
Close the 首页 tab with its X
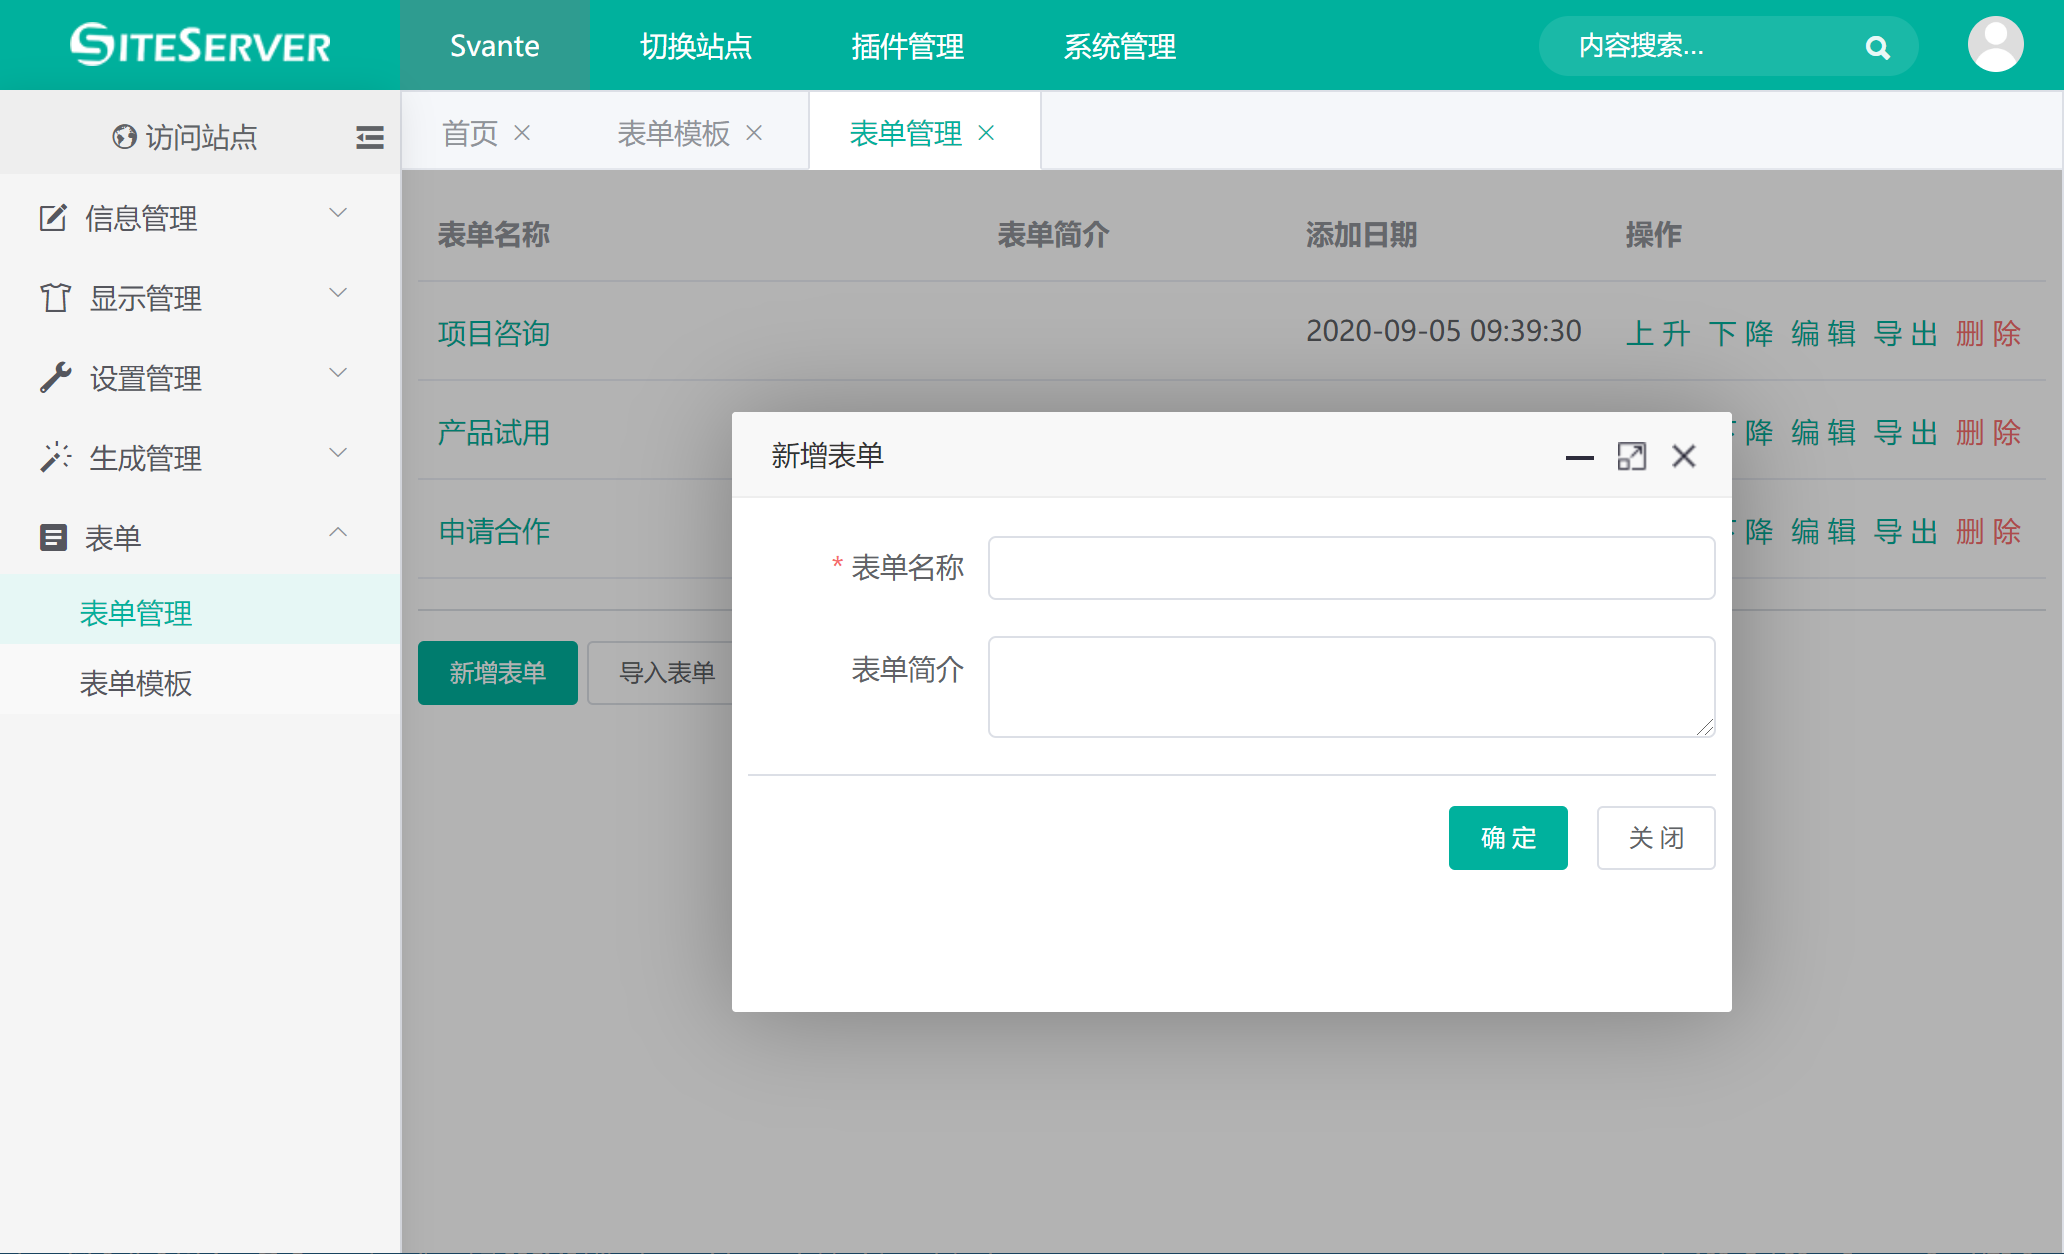click(x=522, y=133)
